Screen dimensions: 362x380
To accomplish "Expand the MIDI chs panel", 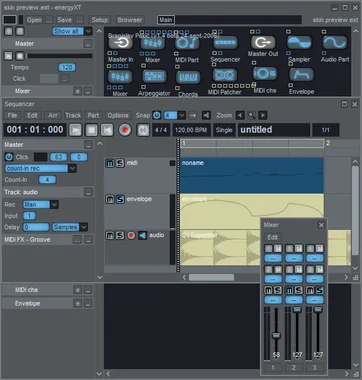I will coord(88,290).
